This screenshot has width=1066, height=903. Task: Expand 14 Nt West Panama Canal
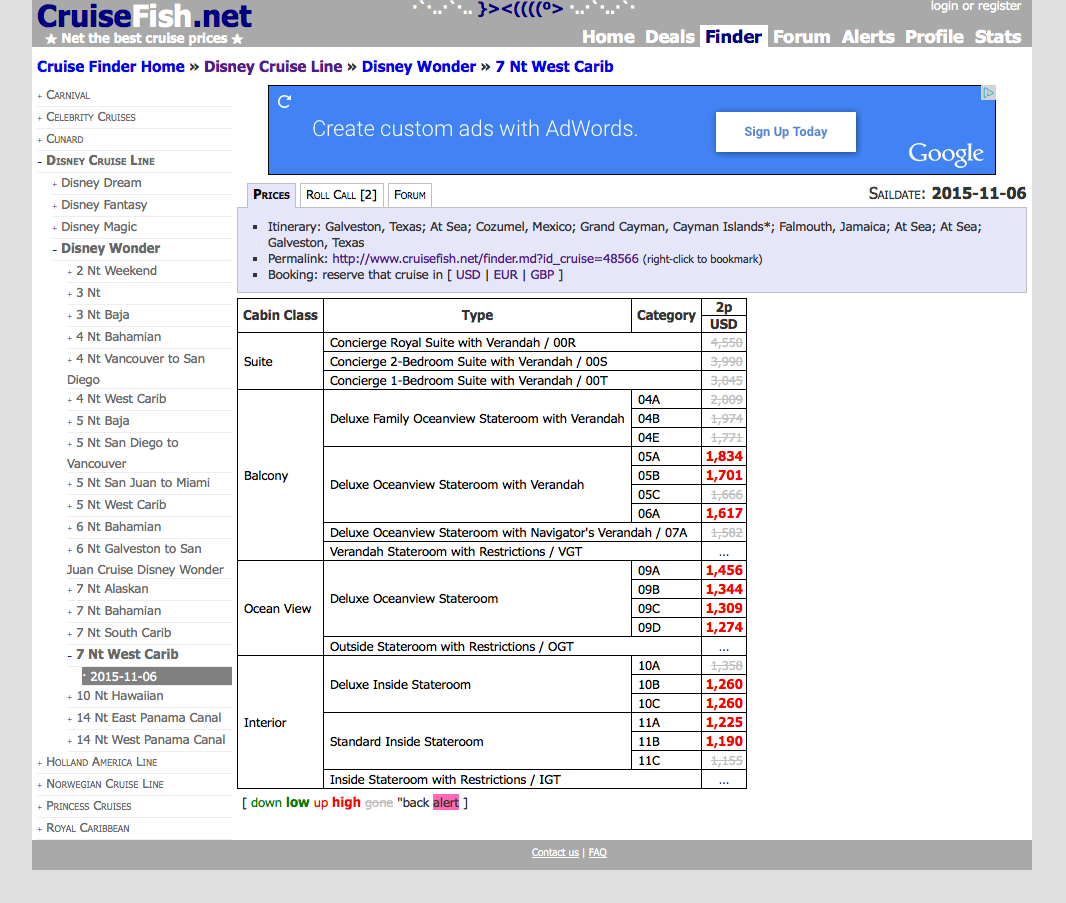pyautogui.click(x=151, y=740)
